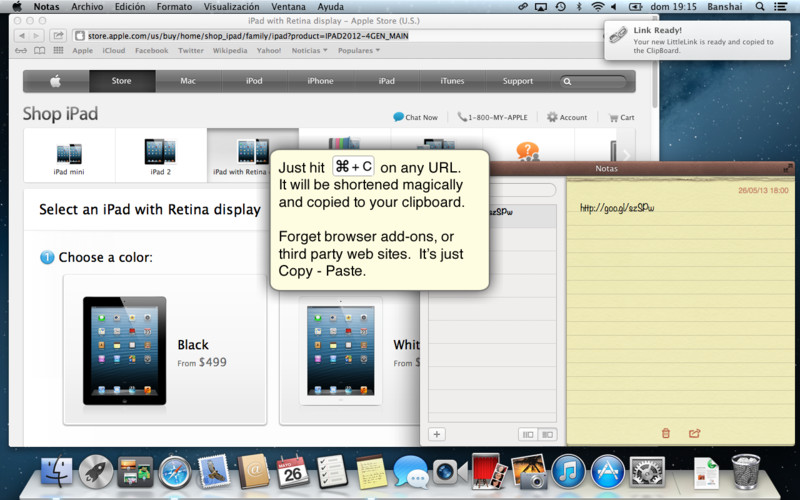Open iTunes music note in Dock
Viewport: 800px width, 500px height.
pyautogui.click(x=568, y=471)
